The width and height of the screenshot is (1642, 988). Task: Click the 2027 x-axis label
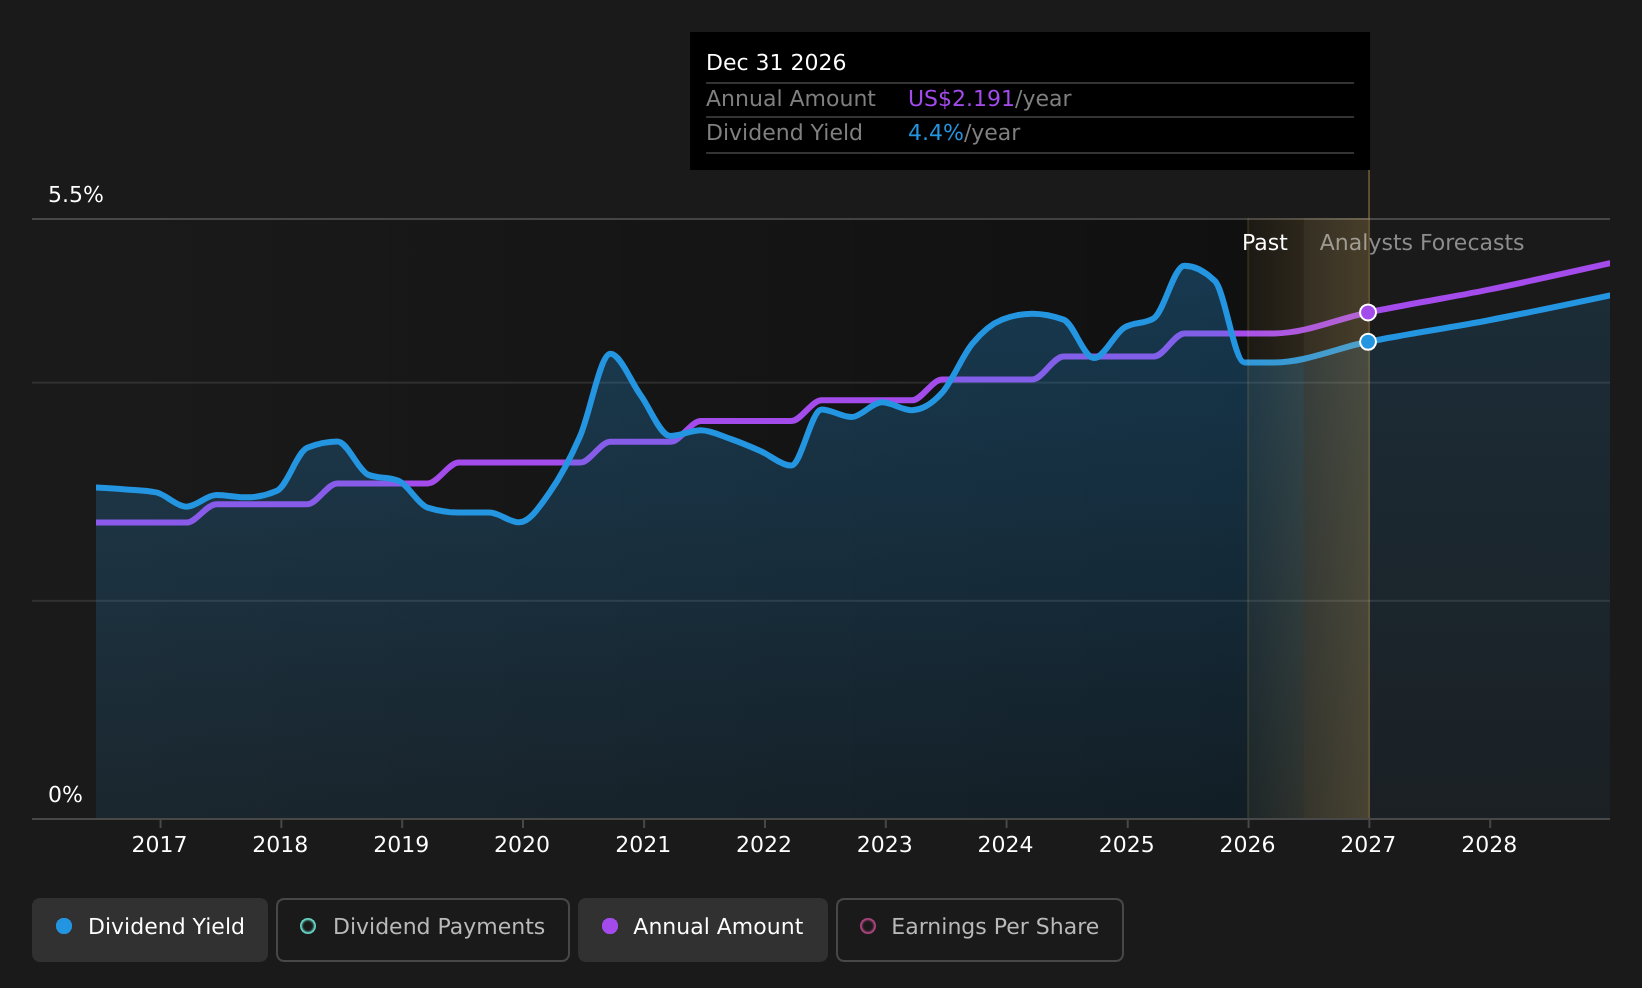point(1368,845)
